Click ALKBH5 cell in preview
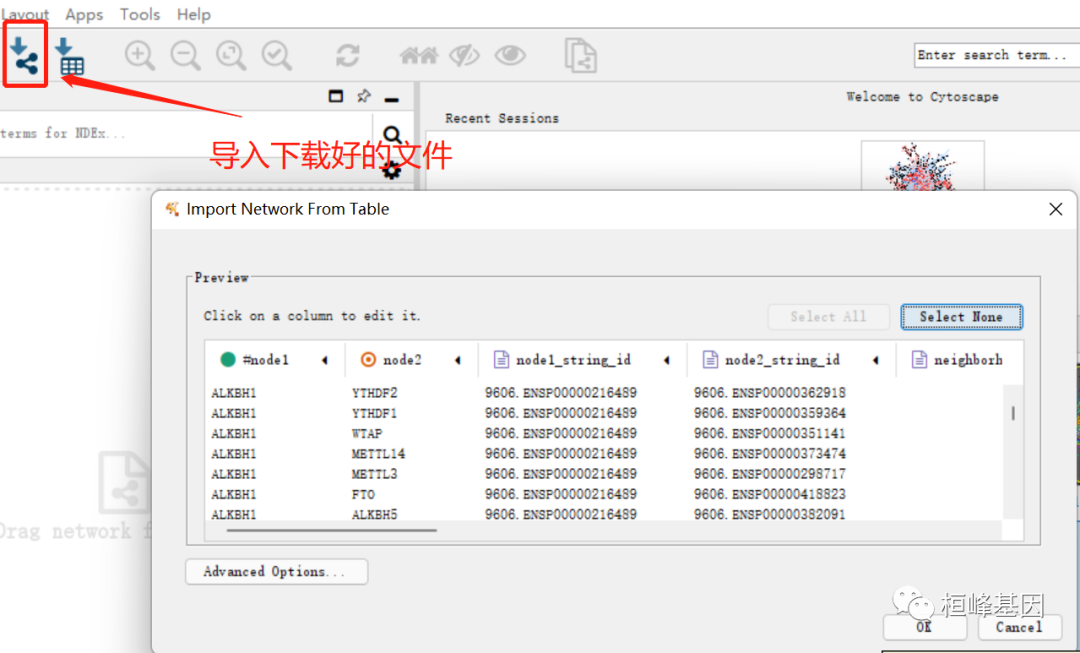The width and height of the screenshot is (1080, 653). pyautogui.click(x=374, y=514)
